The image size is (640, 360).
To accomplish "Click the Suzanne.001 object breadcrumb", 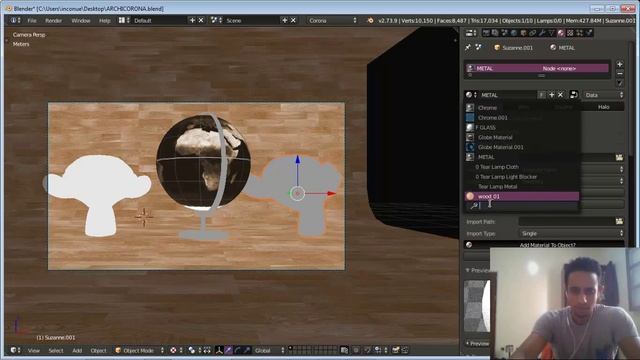I will [x=513, y=48].
